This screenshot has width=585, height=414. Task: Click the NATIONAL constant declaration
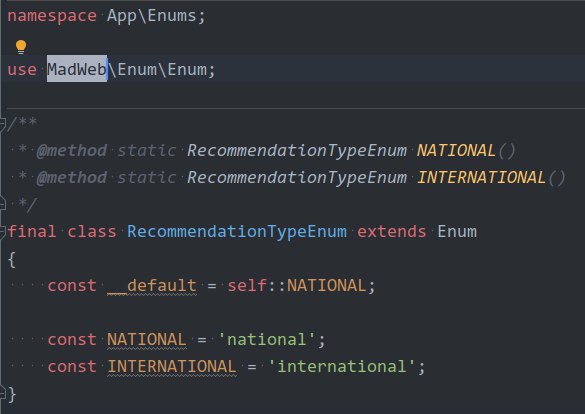click(x=147, y=340)
